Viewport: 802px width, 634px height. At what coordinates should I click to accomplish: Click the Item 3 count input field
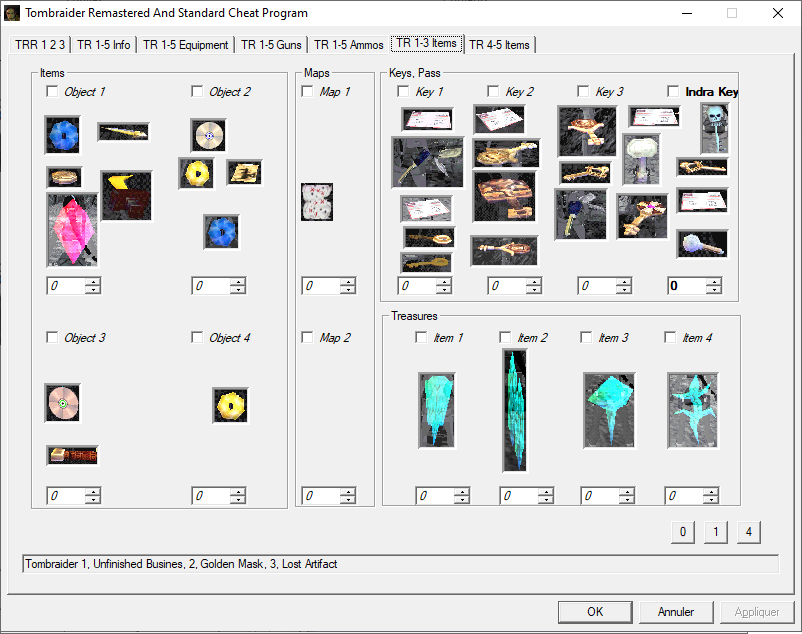pyautogui.click(x=600, y=496)
